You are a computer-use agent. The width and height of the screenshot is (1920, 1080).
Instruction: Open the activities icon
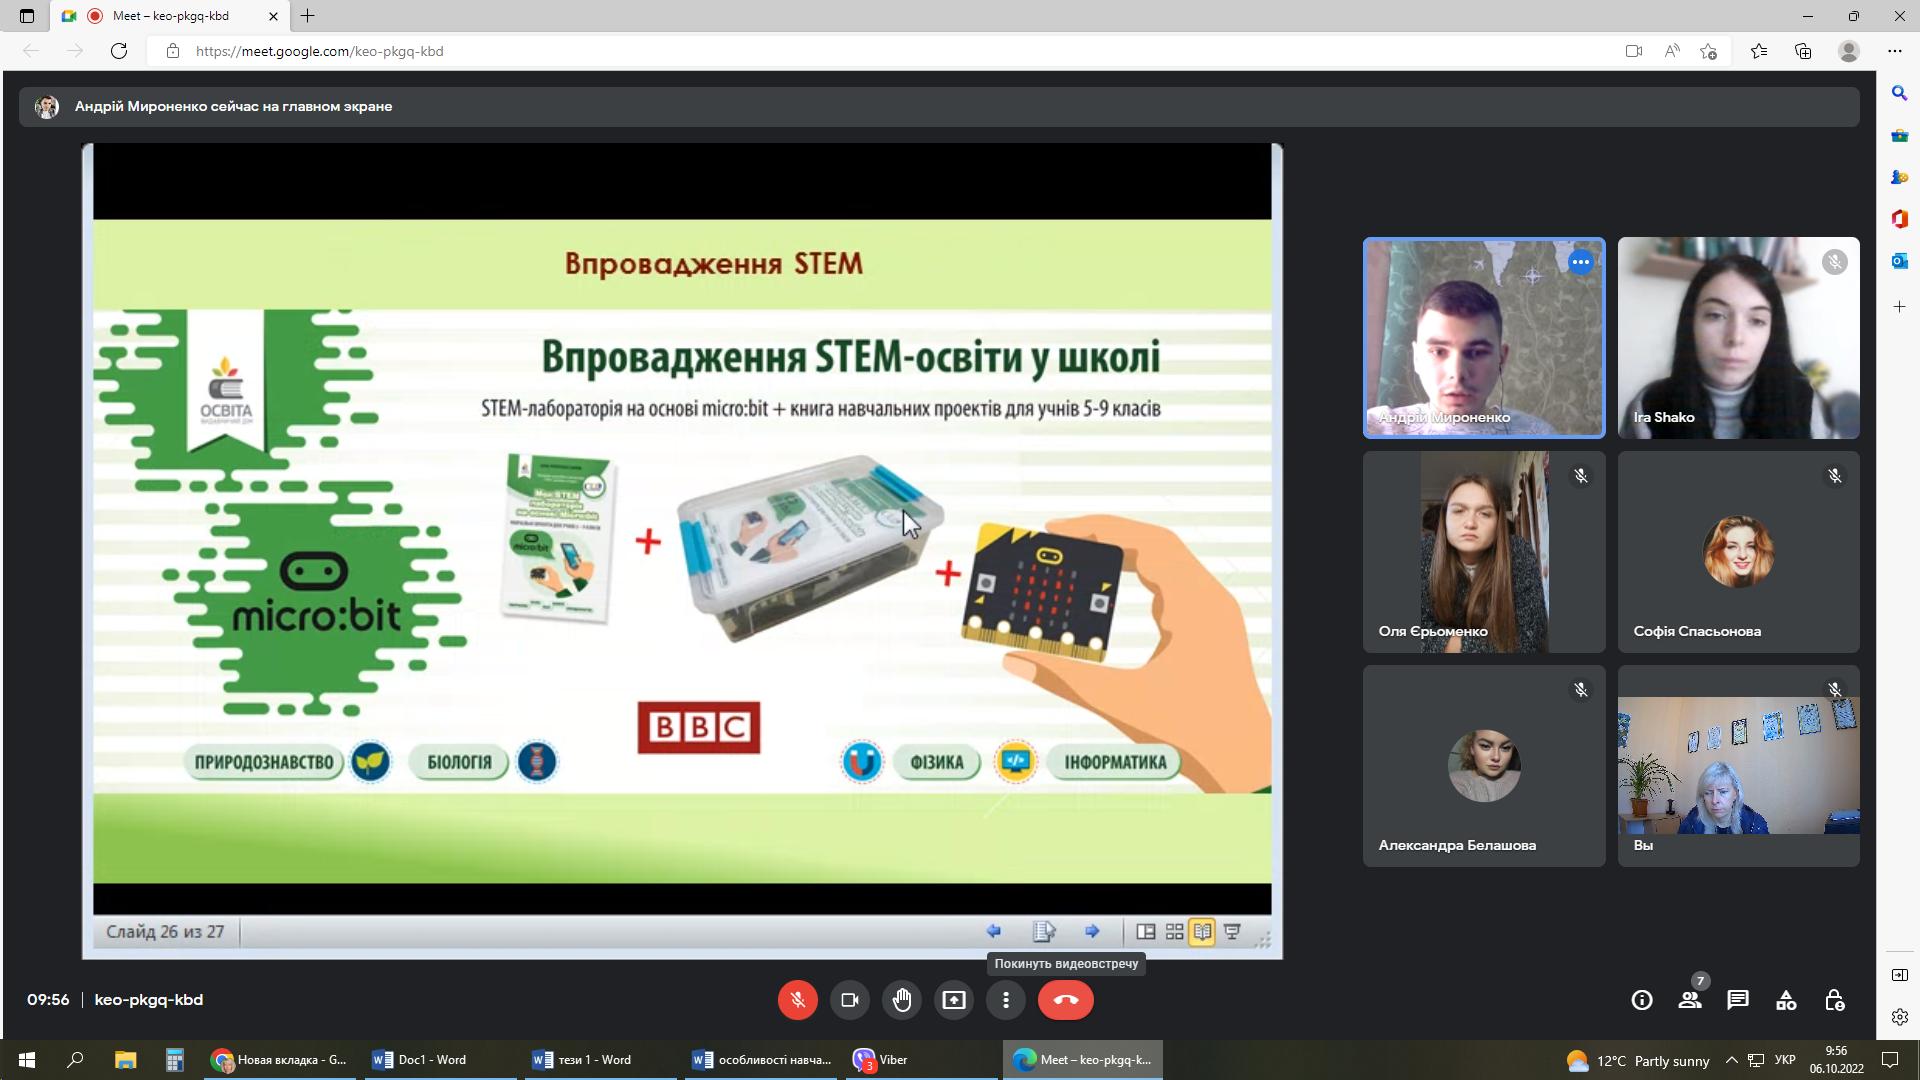coord(1786,1000)
